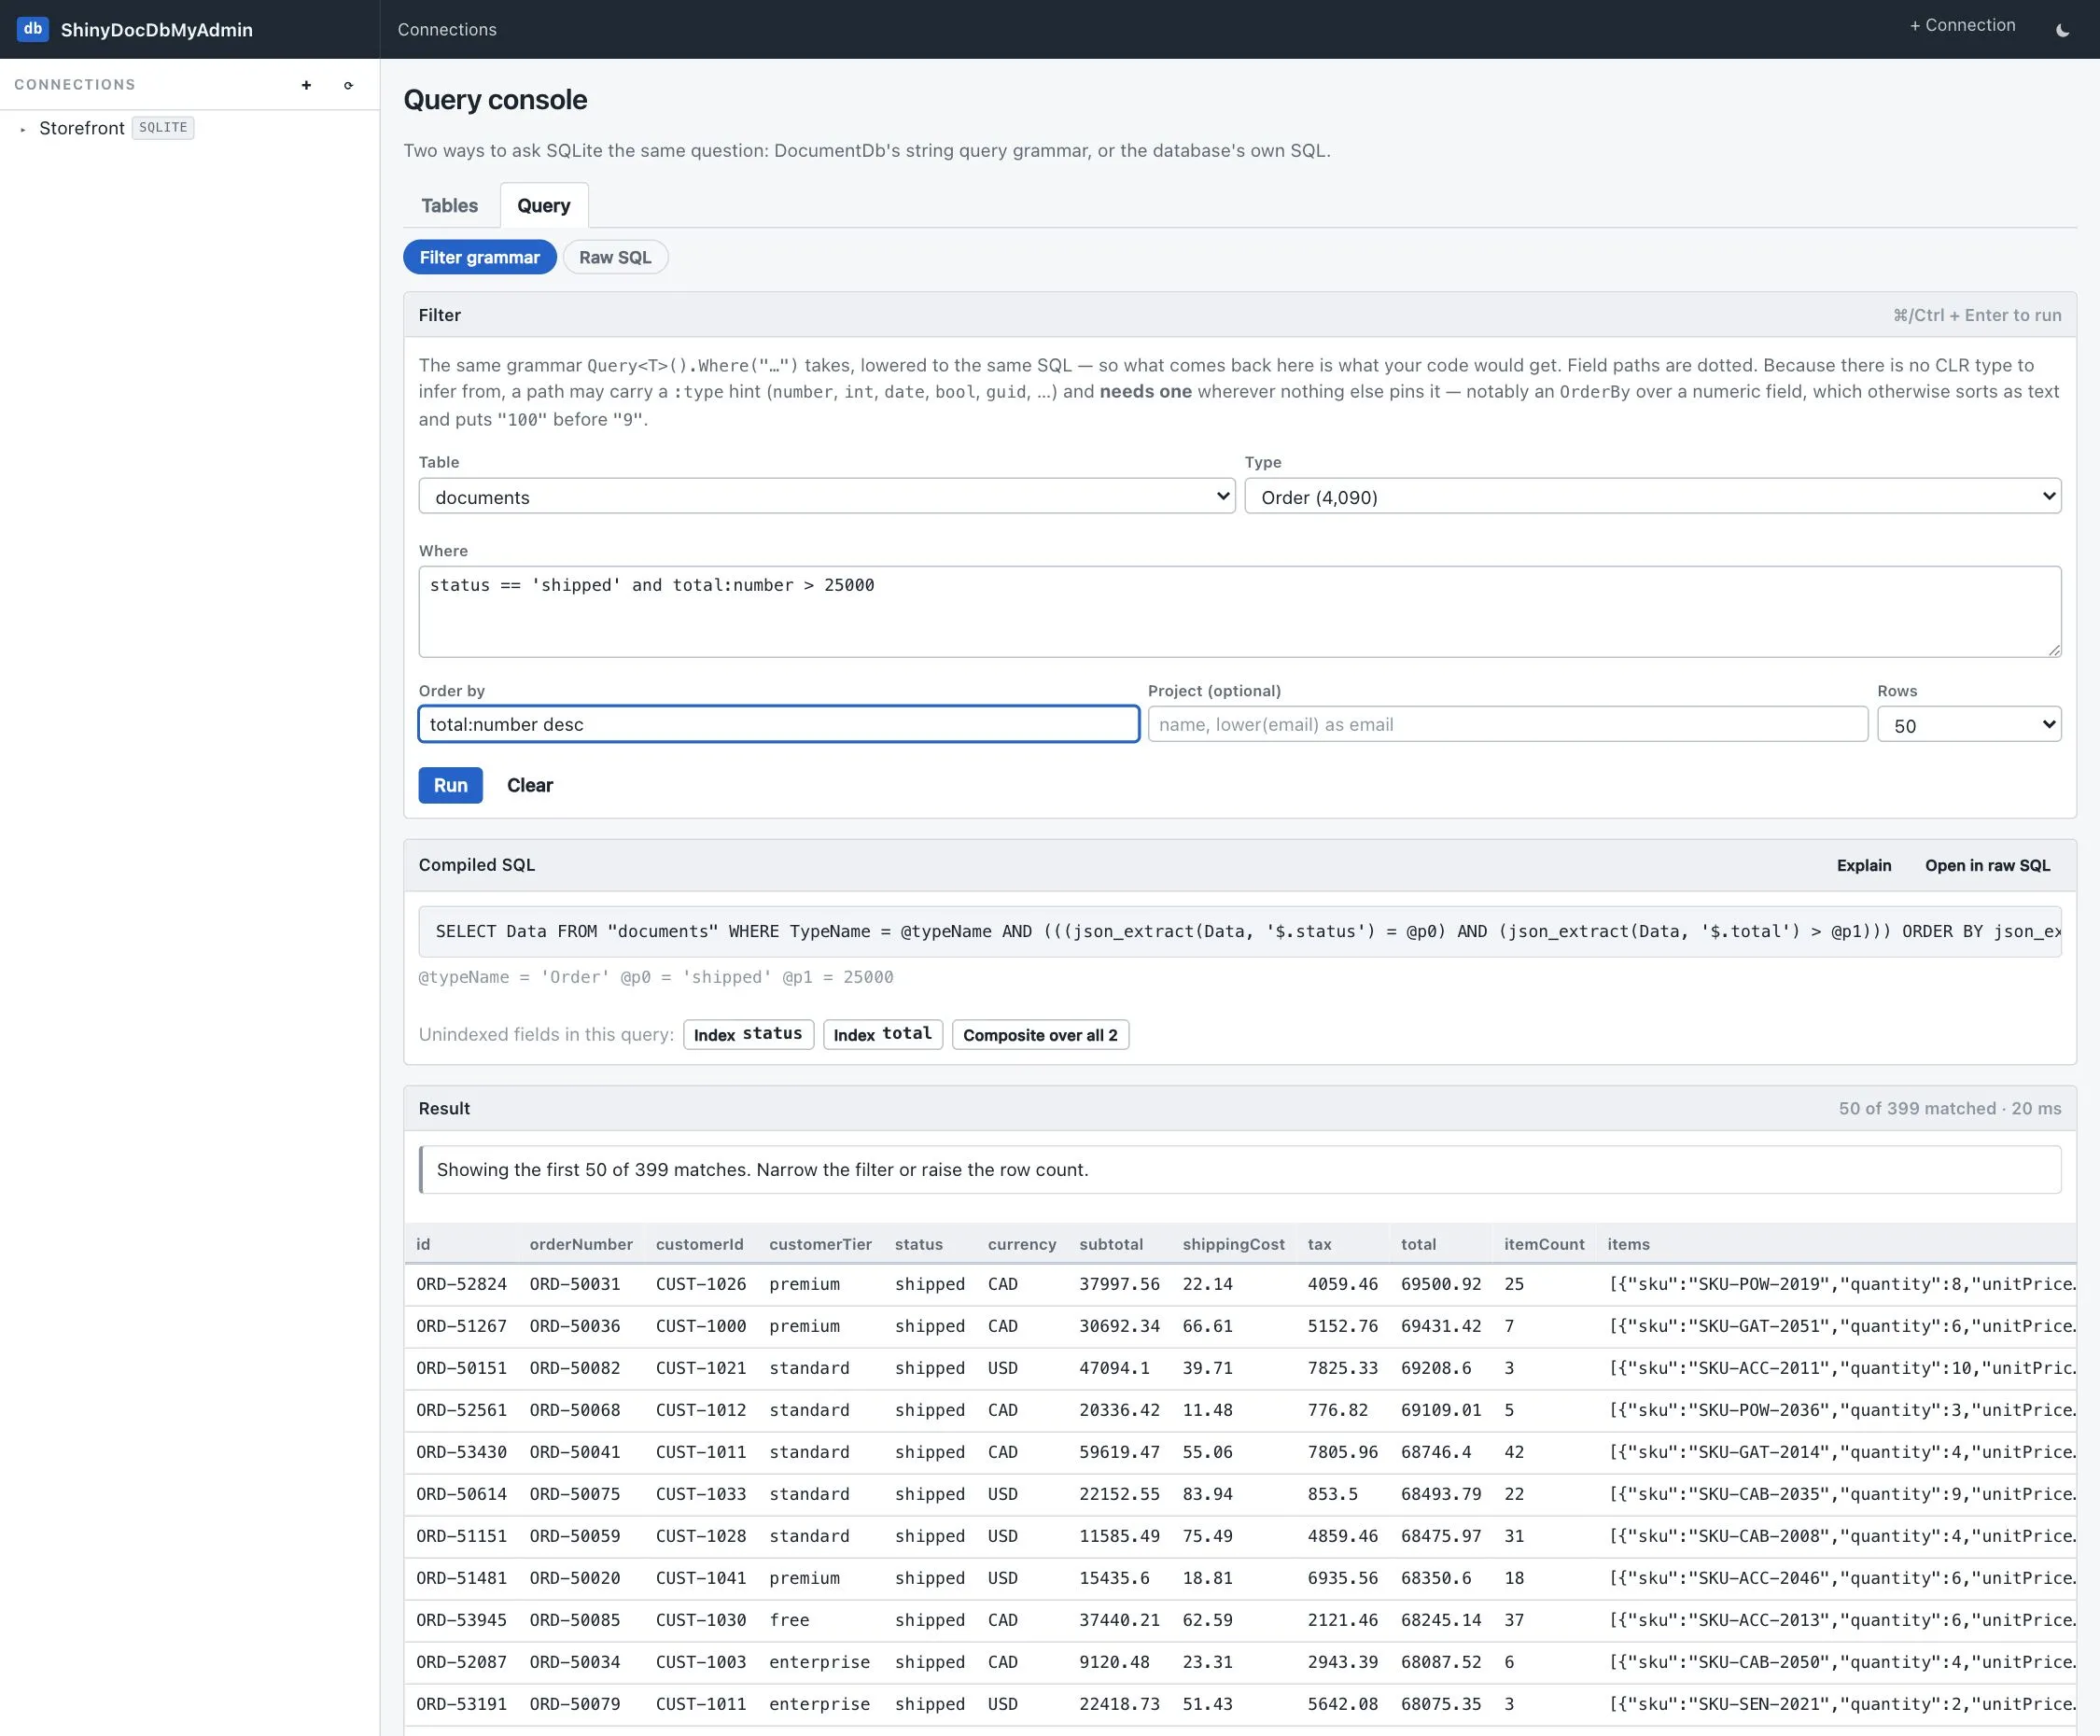Click the Order by input field
The height and width of the screenshot is (1736, 2100).
coord(779,724)
